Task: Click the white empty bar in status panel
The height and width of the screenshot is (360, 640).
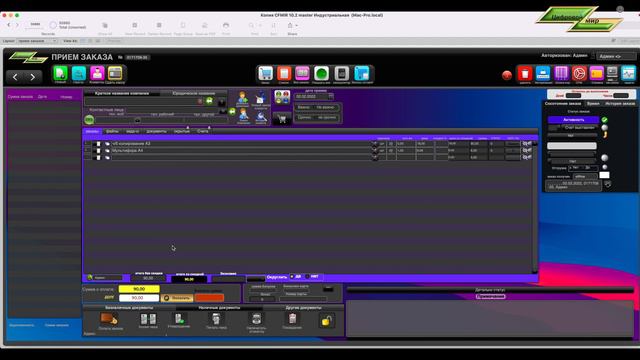Action: click(x=571, y=146)
